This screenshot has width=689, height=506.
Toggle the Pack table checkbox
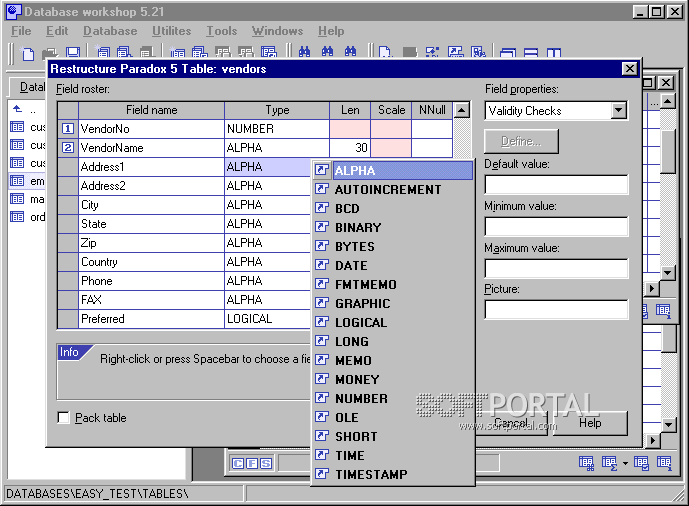point(64,418)
